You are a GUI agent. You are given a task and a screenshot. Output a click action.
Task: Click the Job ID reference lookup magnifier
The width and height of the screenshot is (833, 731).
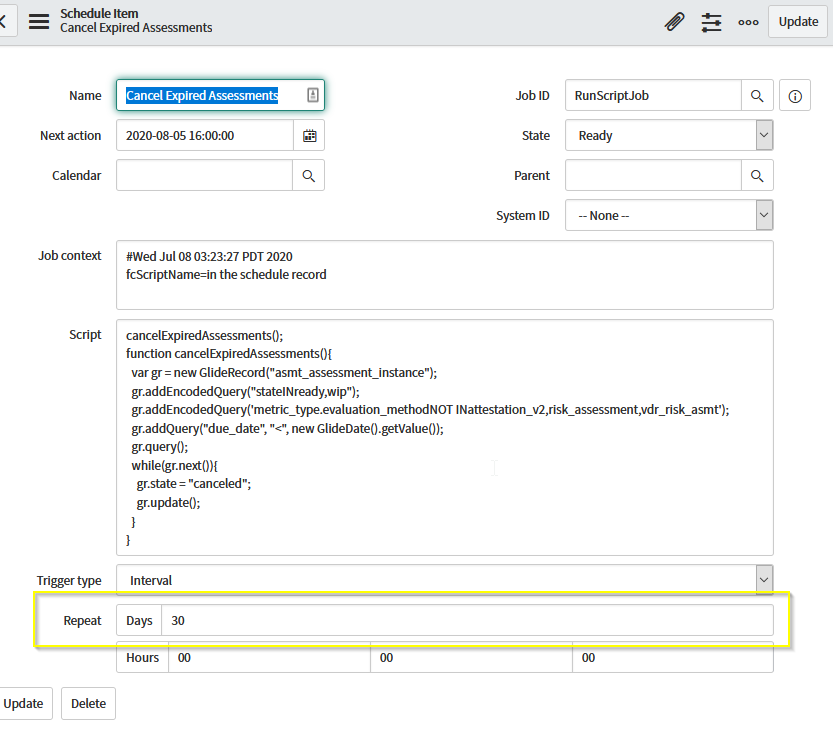[758, 95]
